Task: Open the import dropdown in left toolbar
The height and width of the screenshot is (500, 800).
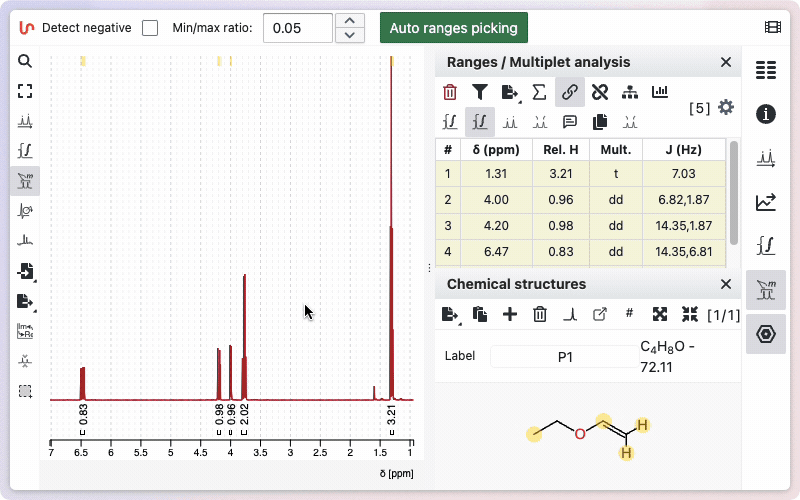Action: tap(25, 271)
